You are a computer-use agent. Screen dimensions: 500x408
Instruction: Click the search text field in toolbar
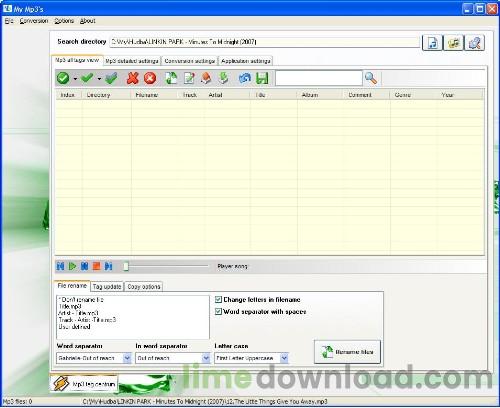tap(319, 78)
